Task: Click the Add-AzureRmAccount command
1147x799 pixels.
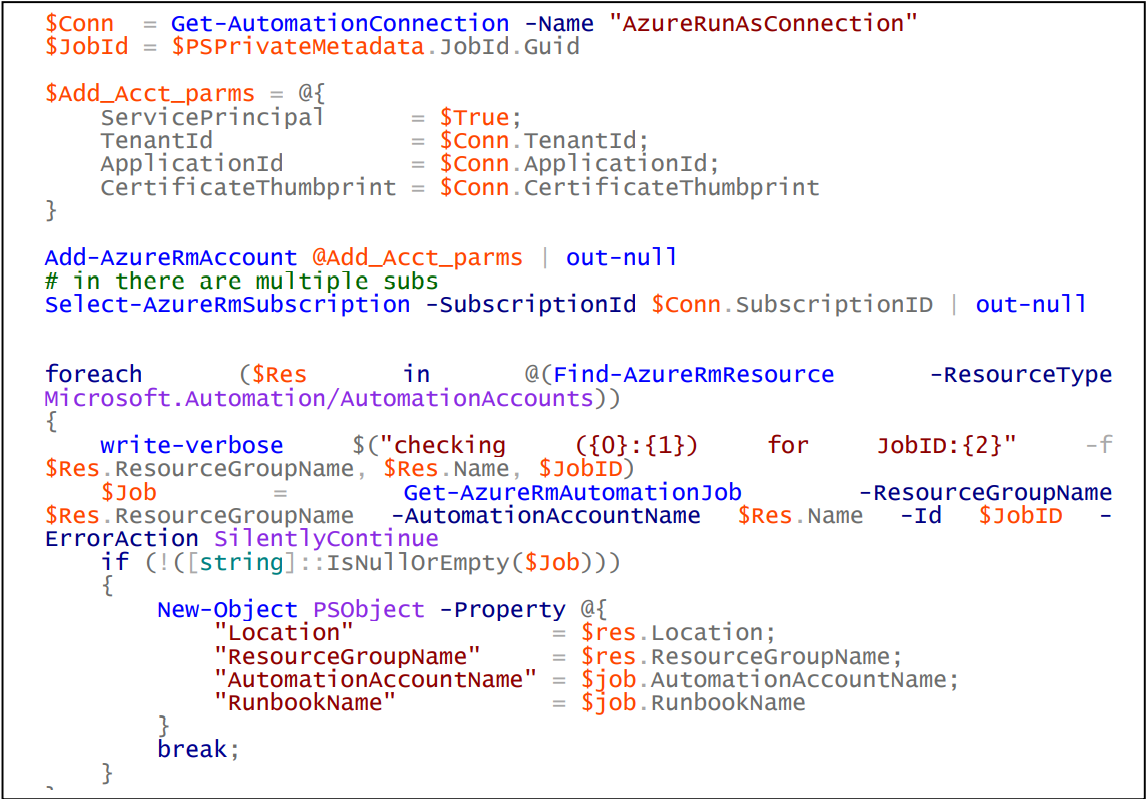Action: click(171, 258)
